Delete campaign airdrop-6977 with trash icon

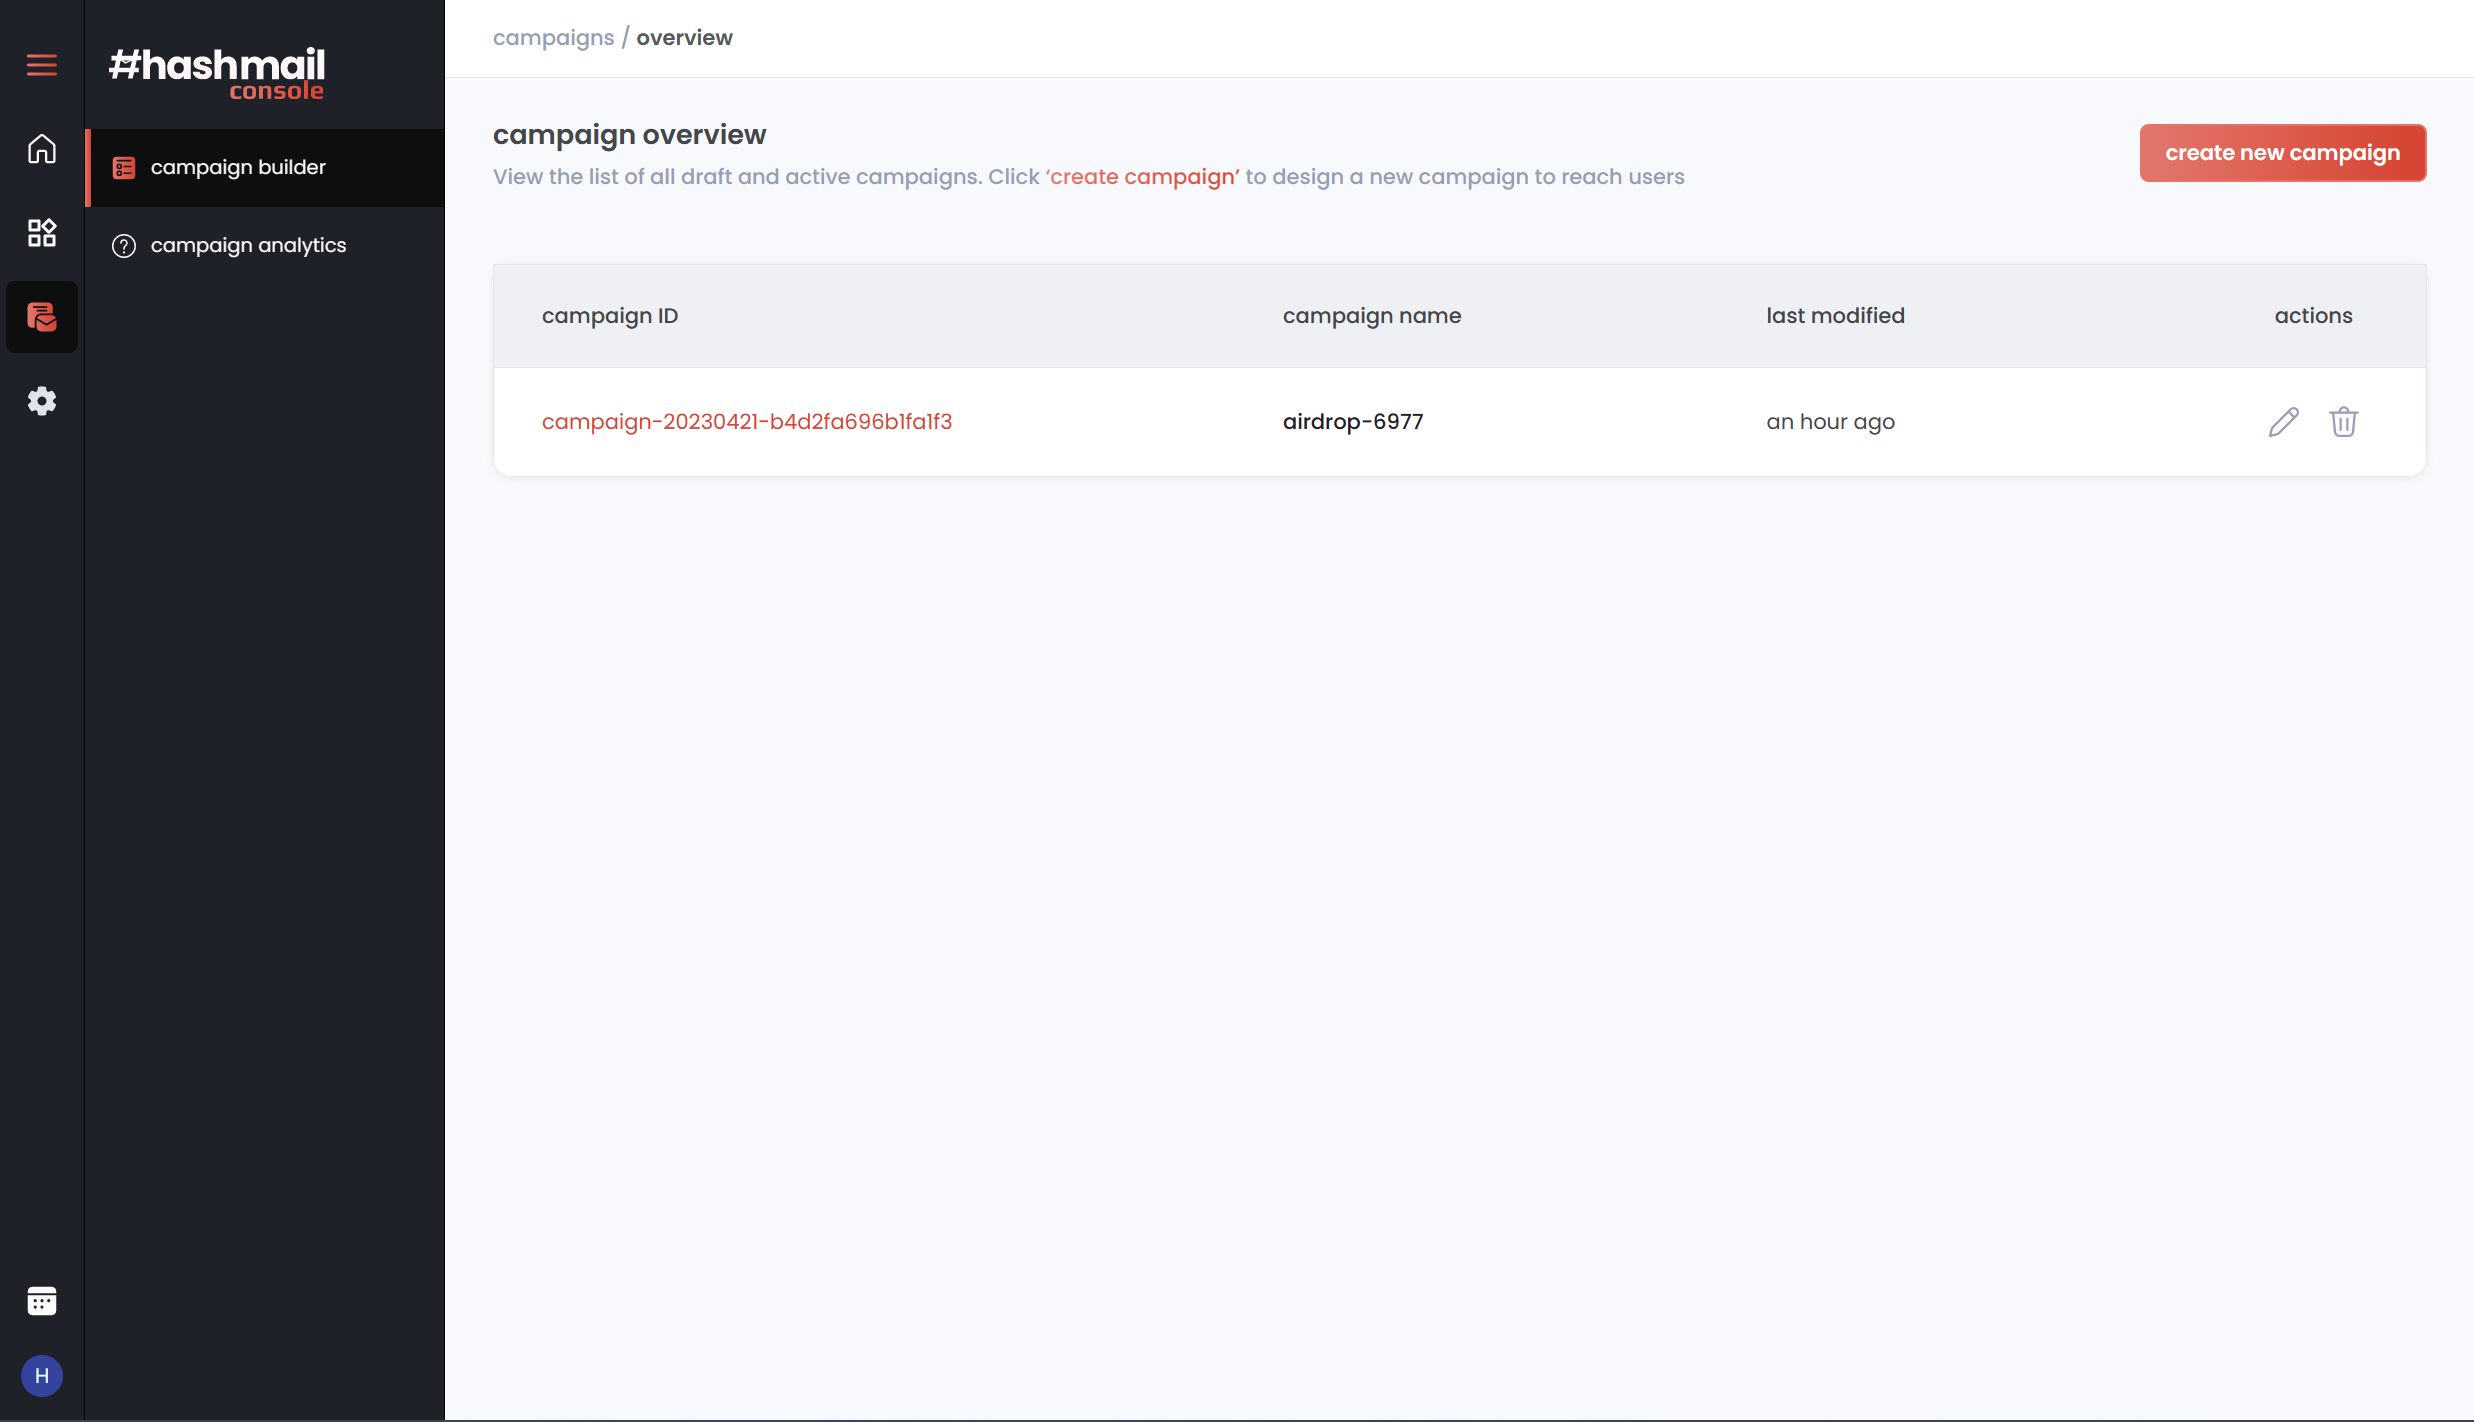click(x=2343, y=422)
